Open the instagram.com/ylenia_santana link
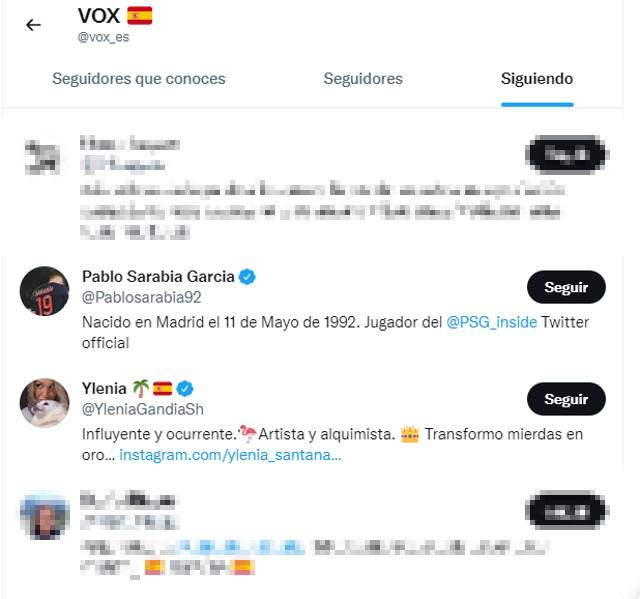 (x=230, y=455)
